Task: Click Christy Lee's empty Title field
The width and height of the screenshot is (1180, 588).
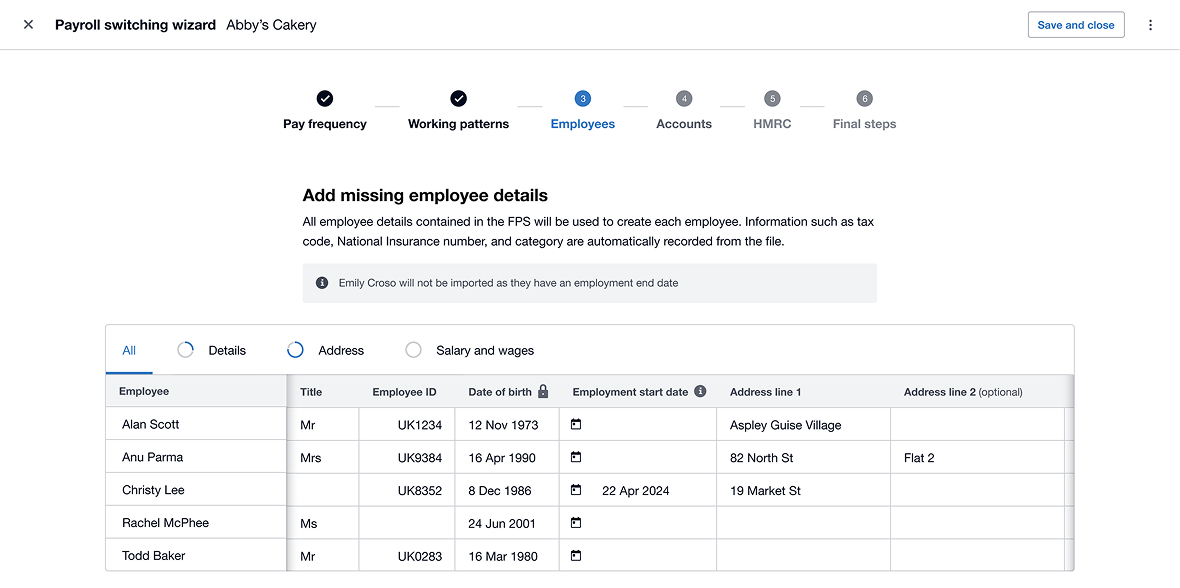Action: pos(322,490)
